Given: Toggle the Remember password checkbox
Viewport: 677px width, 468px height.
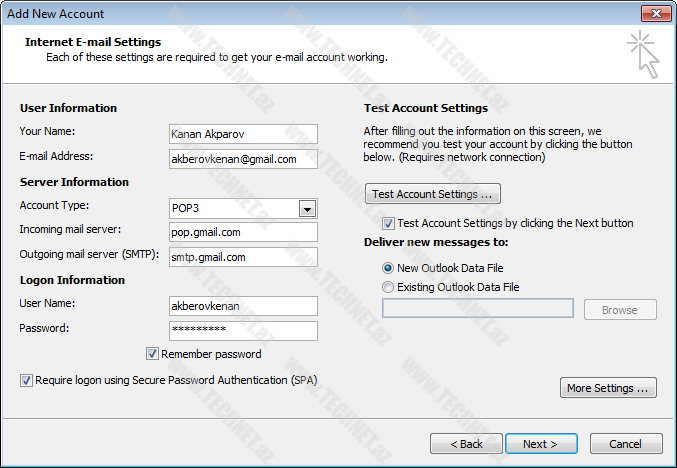Looking at the screenshot, I should point(152,354).
